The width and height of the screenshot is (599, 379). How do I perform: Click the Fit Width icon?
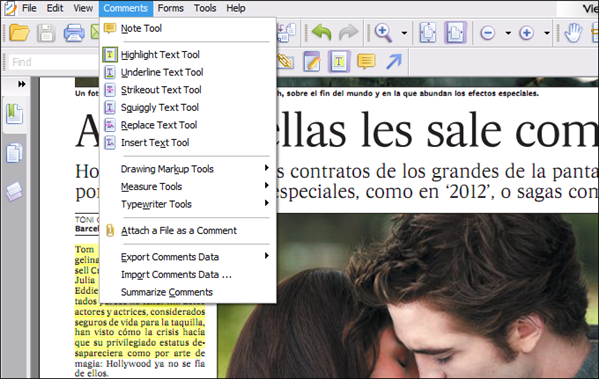click(x=455, y=33)
